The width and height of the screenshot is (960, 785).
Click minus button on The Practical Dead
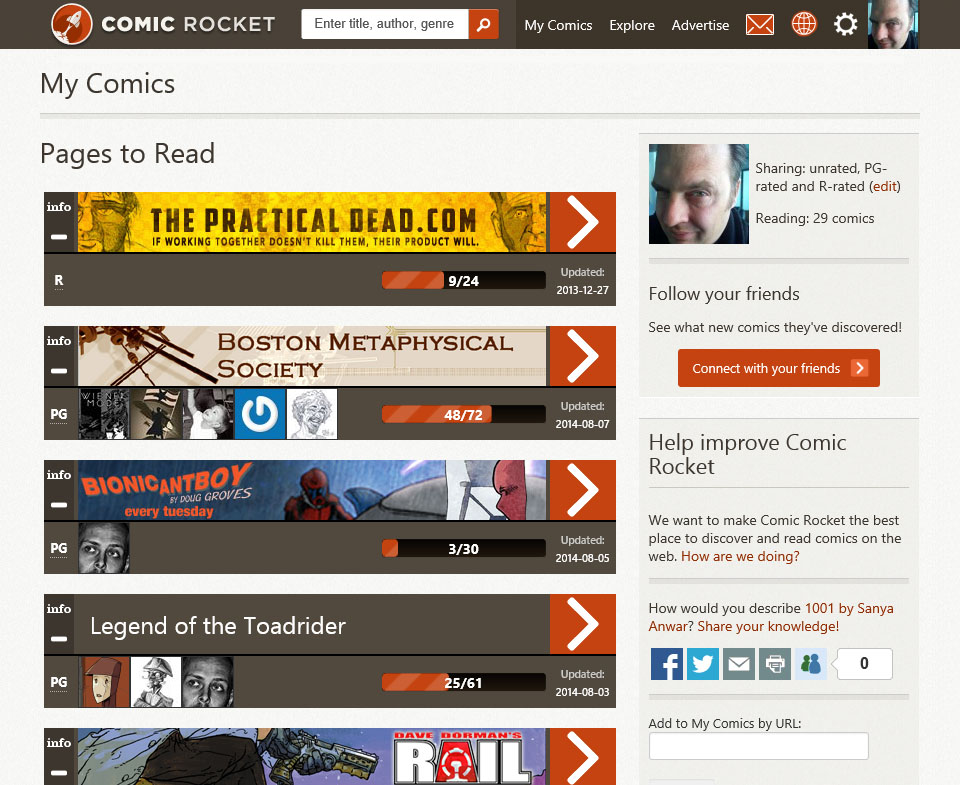click(x=59, y=237)
